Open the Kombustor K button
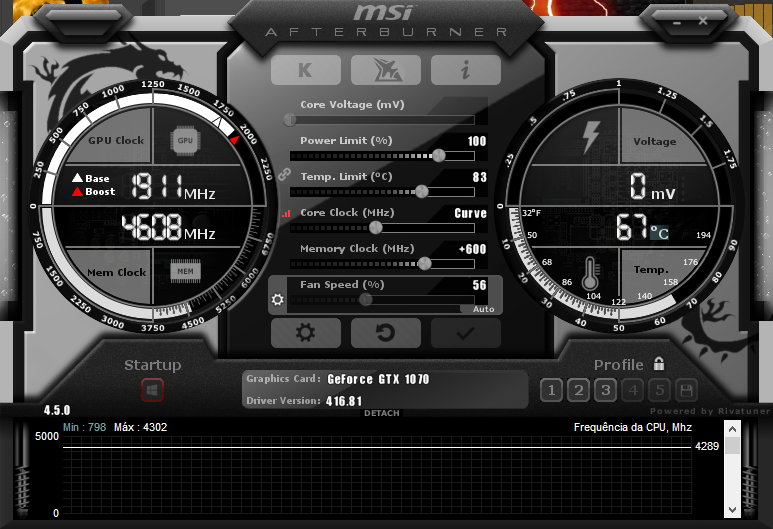The image size is (773, 529). [306, 70]
